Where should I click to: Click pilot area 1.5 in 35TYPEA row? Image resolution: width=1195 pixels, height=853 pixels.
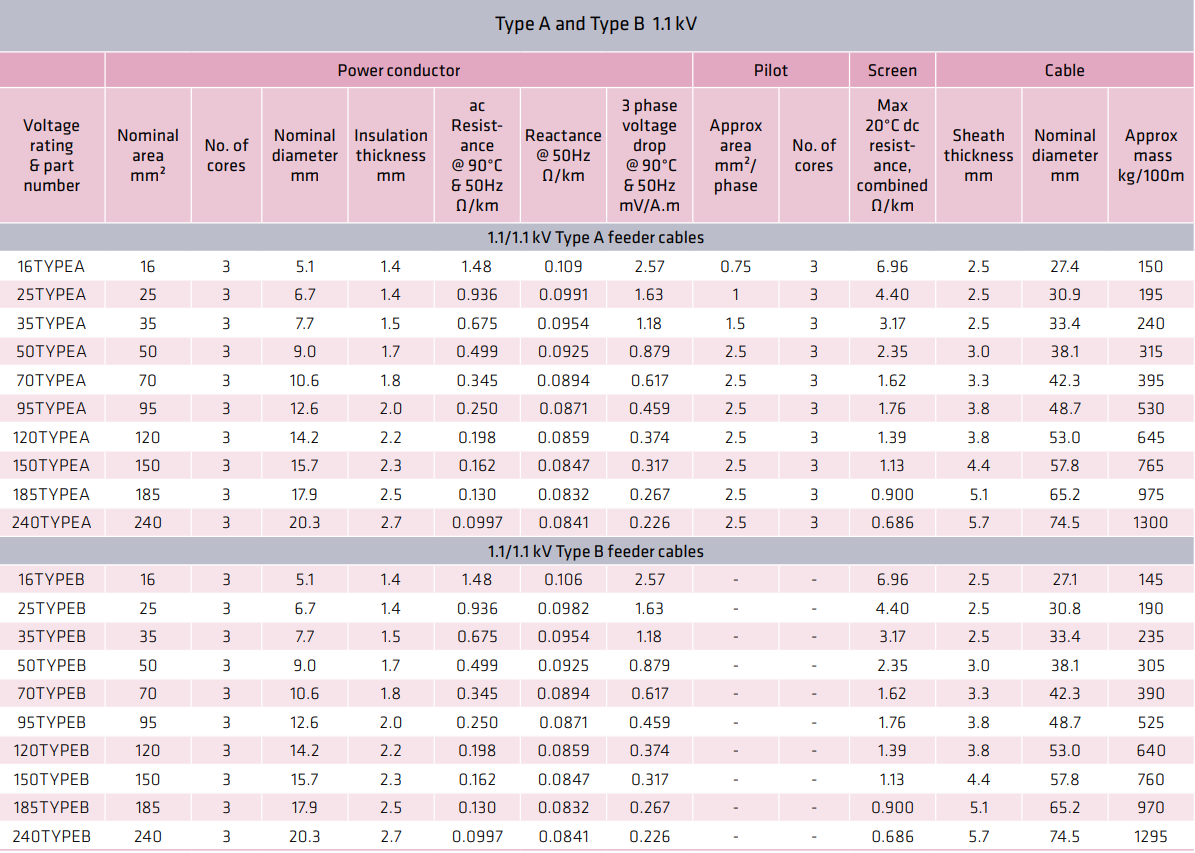point(735,324)
